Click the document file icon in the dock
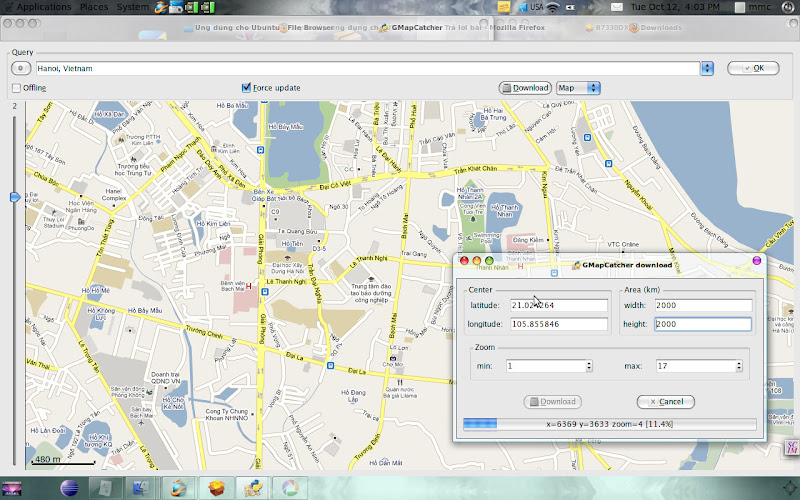Image resolution: width=800 pixels, height=500 pixels. click(x=106, y=488)
